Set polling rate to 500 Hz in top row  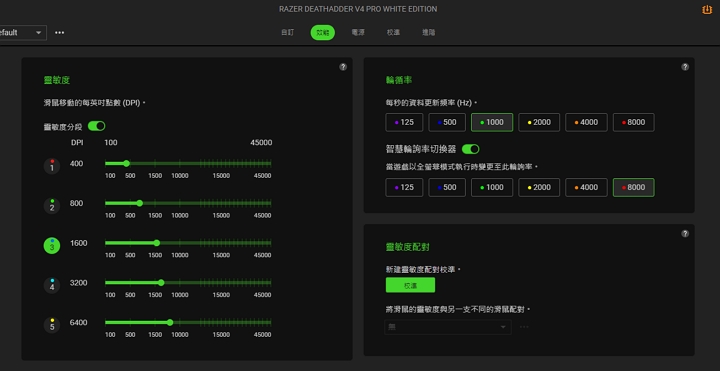coord(447,123)
